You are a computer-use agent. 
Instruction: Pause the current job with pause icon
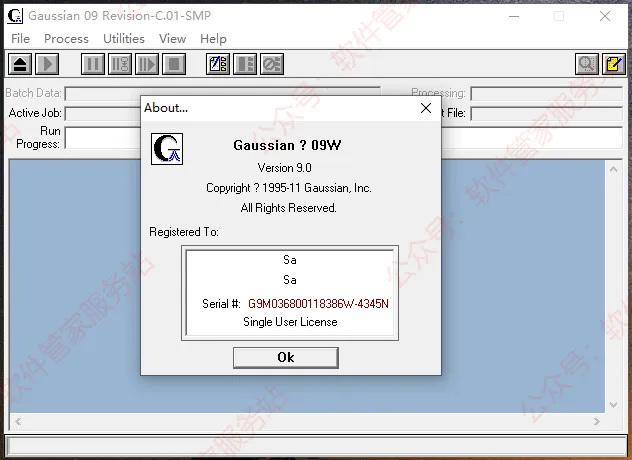[x=93, y=64]
